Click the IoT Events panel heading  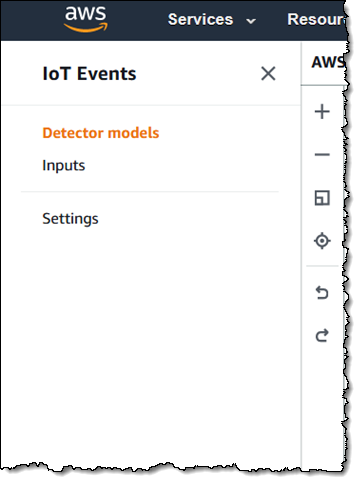(x=89, y=74)
